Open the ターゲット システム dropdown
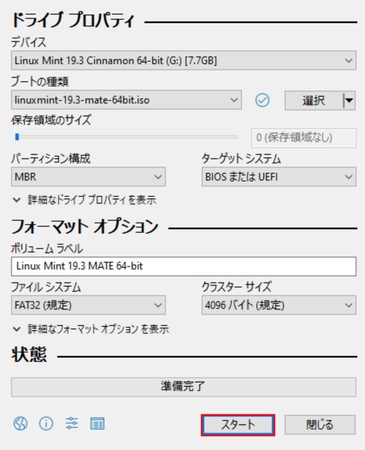This screenshot has width=365, height=450. (x=279, y=177)
